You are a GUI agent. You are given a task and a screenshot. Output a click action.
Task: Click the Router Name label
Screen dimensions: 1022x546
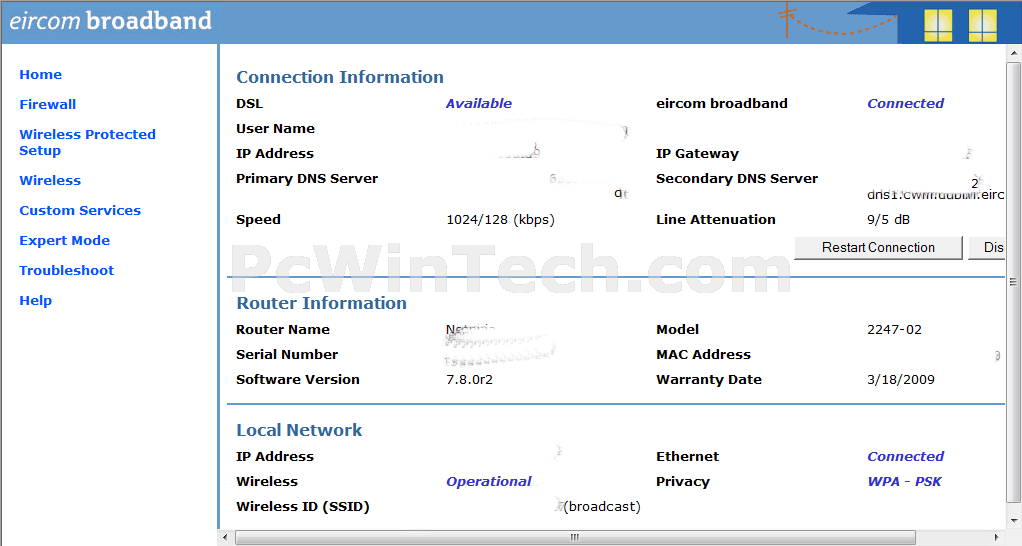[x=283, y=330]
